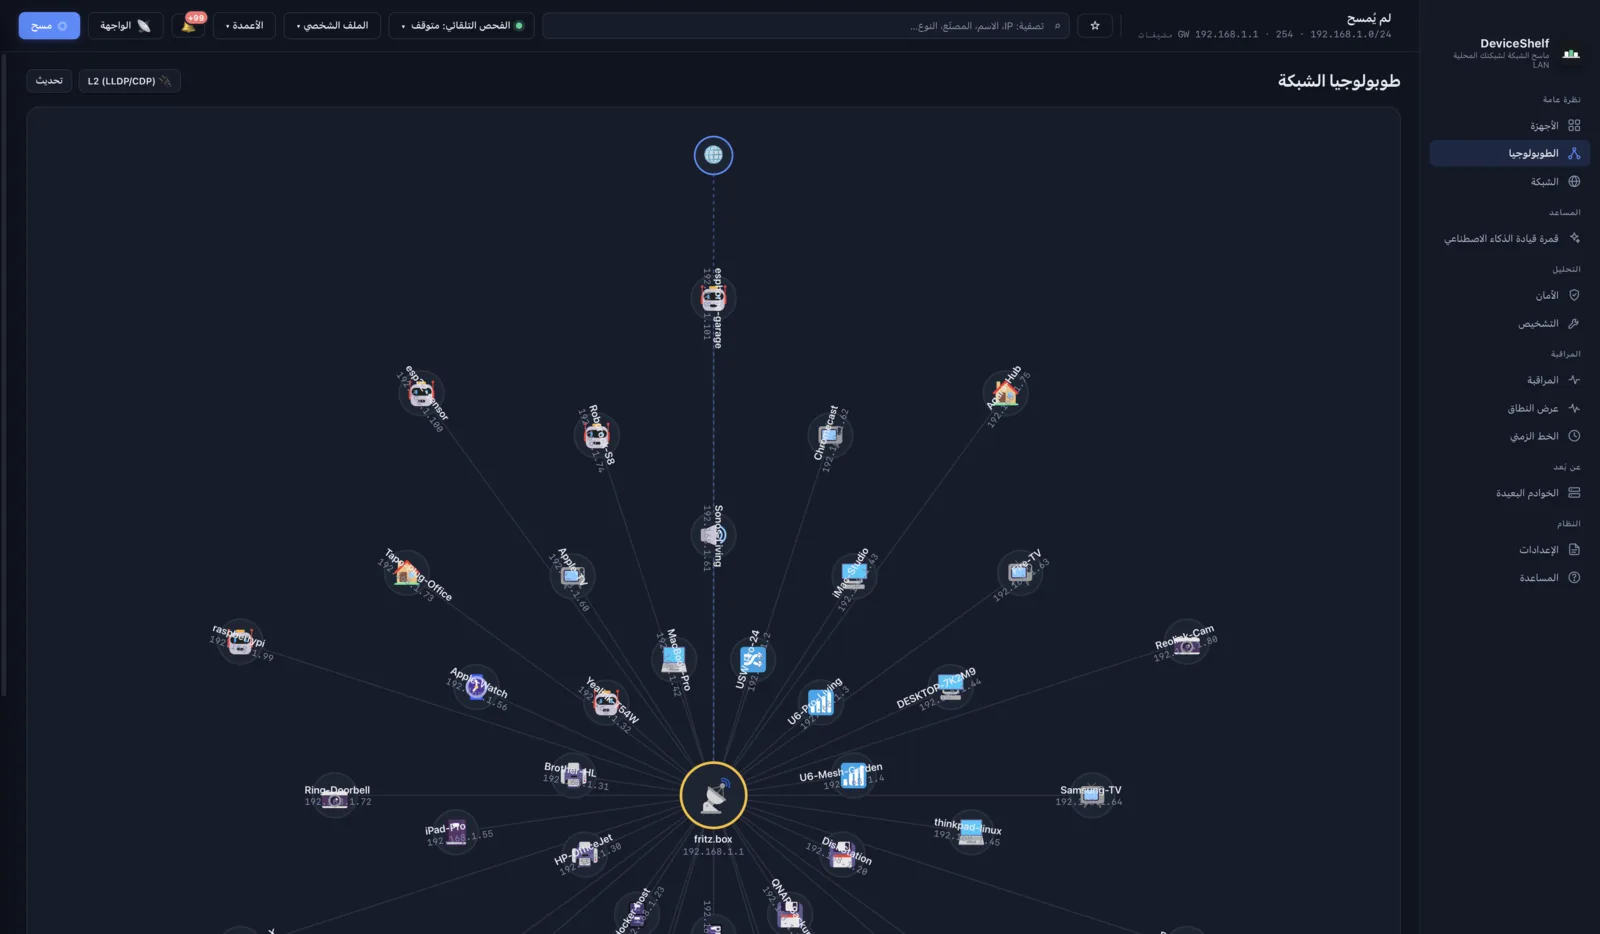1600x934 pixels.
Task: Open the iMac-Studio node
Action: pos(854,574)
